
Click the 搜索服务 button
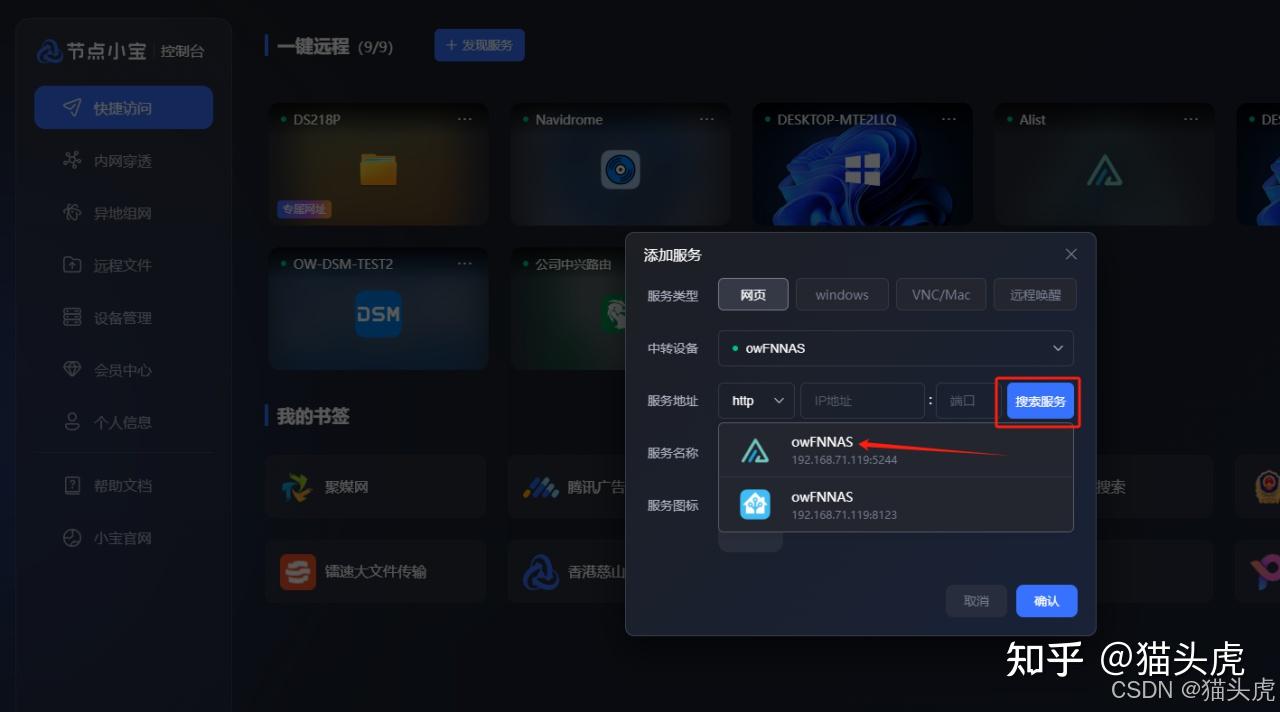point(1038,400)
